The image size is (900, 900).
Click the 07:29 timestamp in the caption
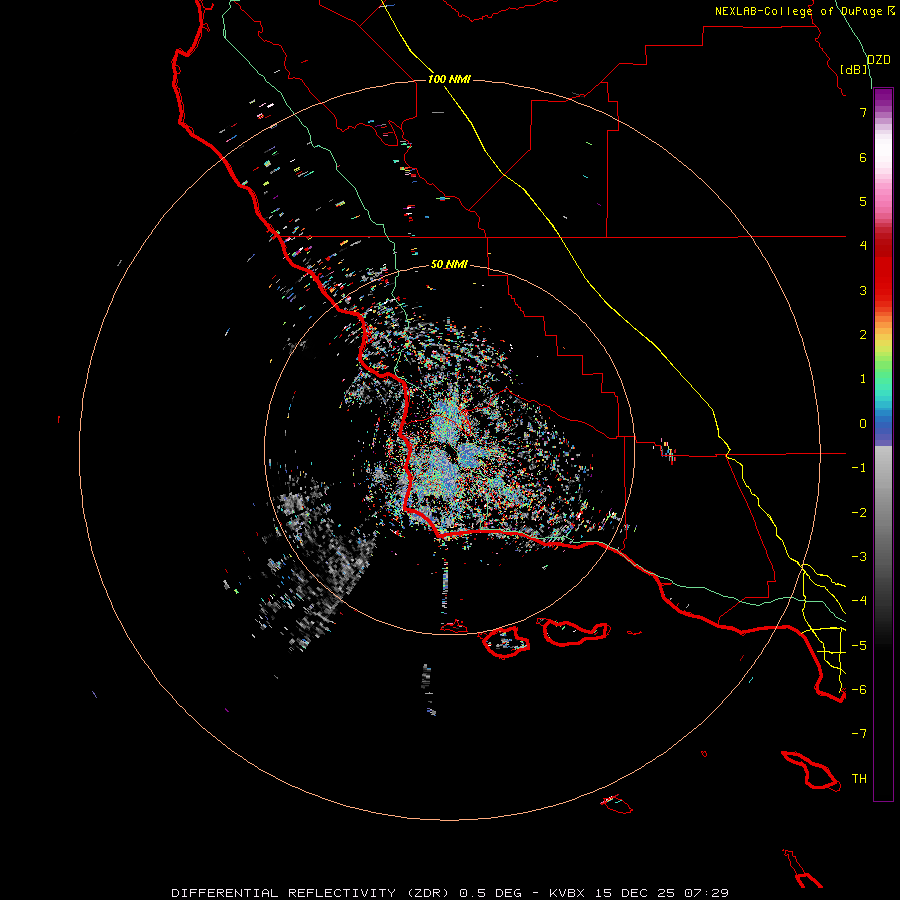click(707, 893)
